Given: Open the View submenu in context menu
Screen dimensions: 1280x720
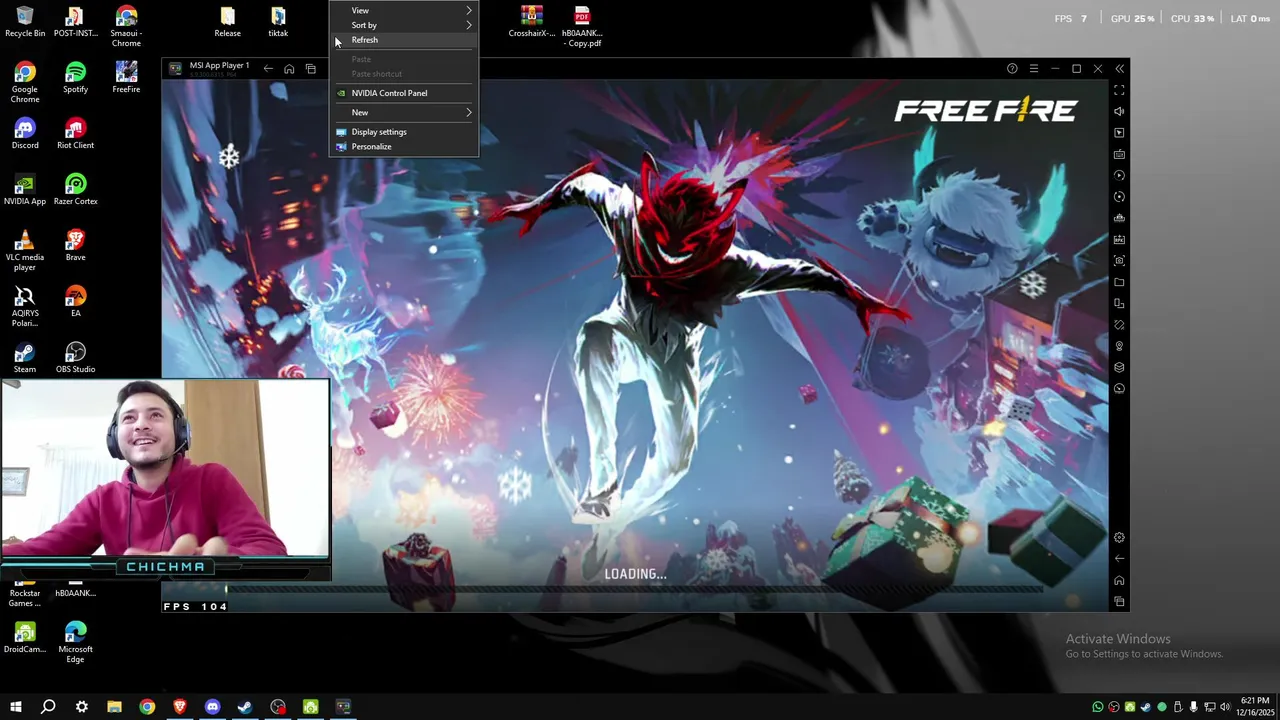Looking at the screenshot, I should 404,10.
